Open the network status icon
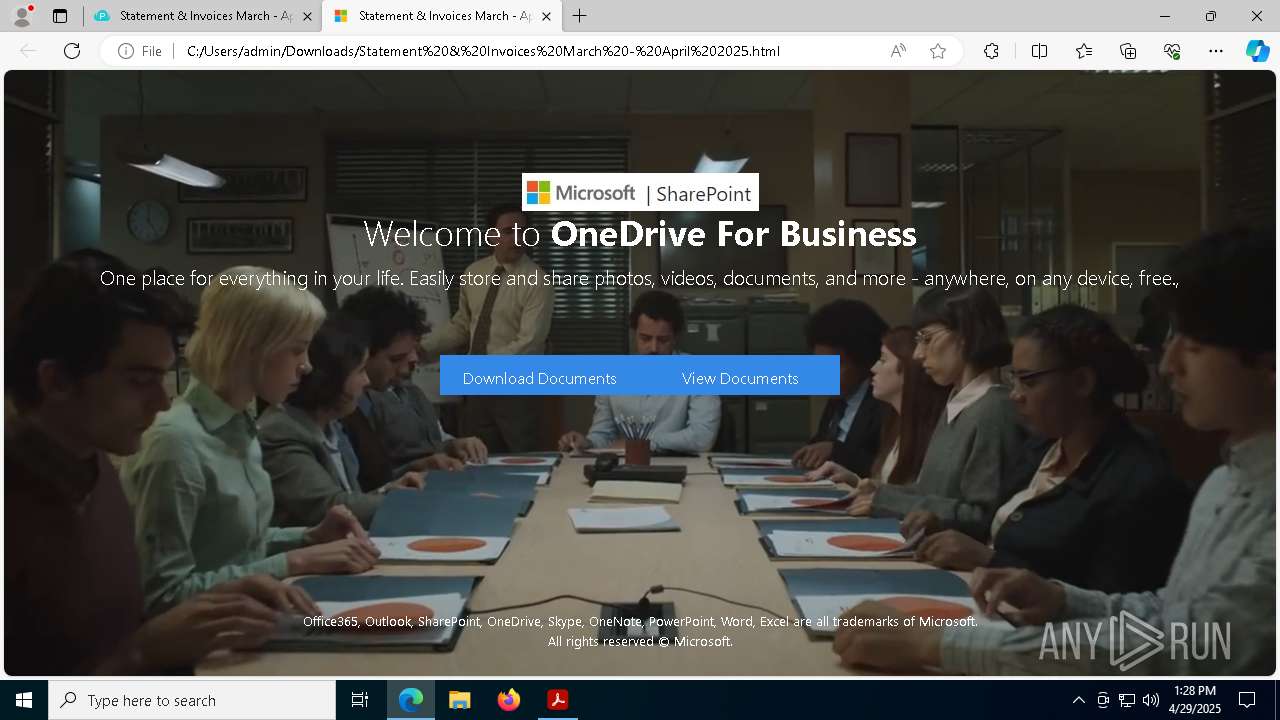 [x=1127, y=700]
